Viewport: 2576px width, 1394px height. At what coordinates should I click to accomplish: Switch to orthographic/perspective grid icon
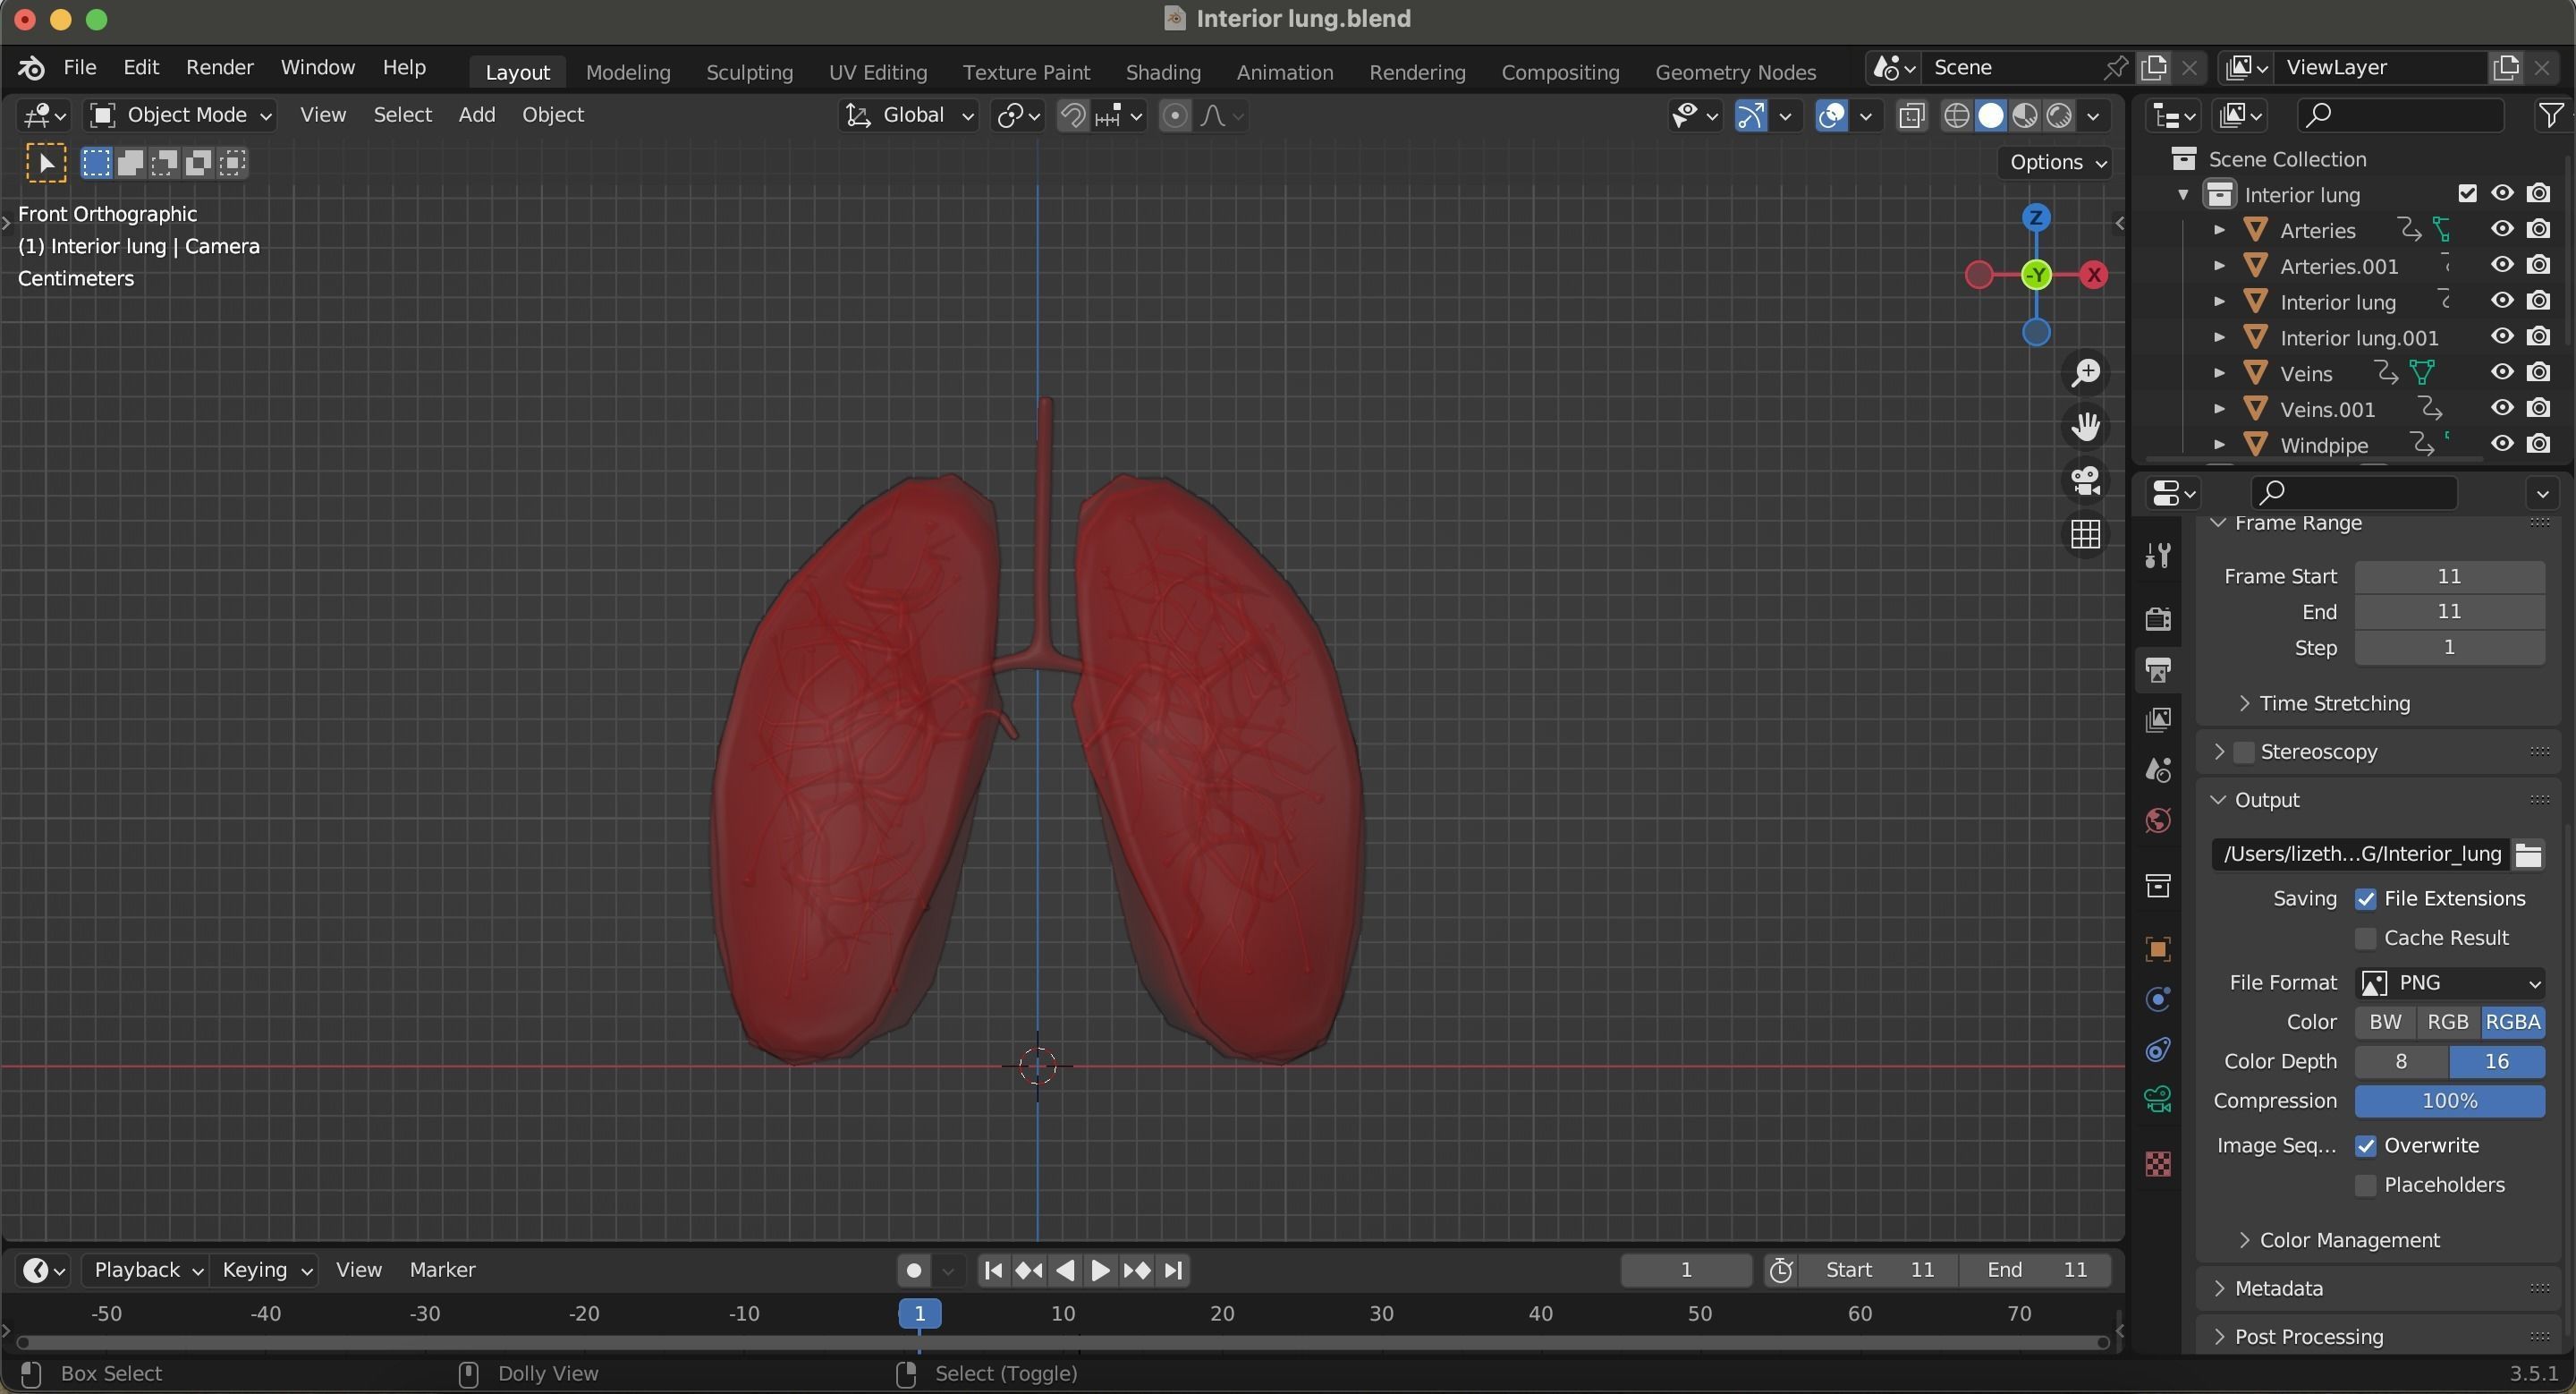(2085, 534)
